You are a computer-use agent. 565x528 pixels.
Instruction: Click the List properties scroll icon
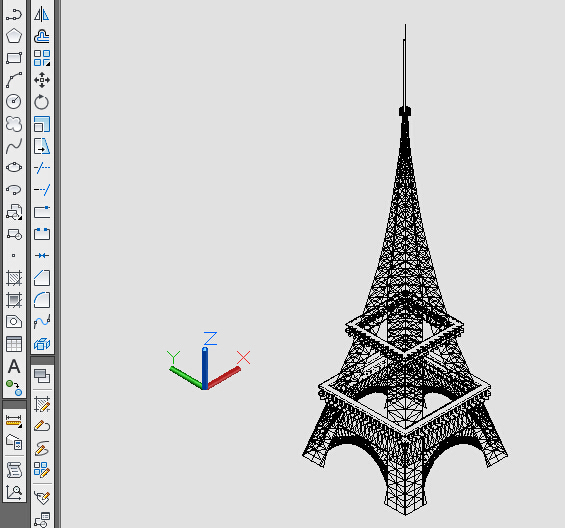14,470
